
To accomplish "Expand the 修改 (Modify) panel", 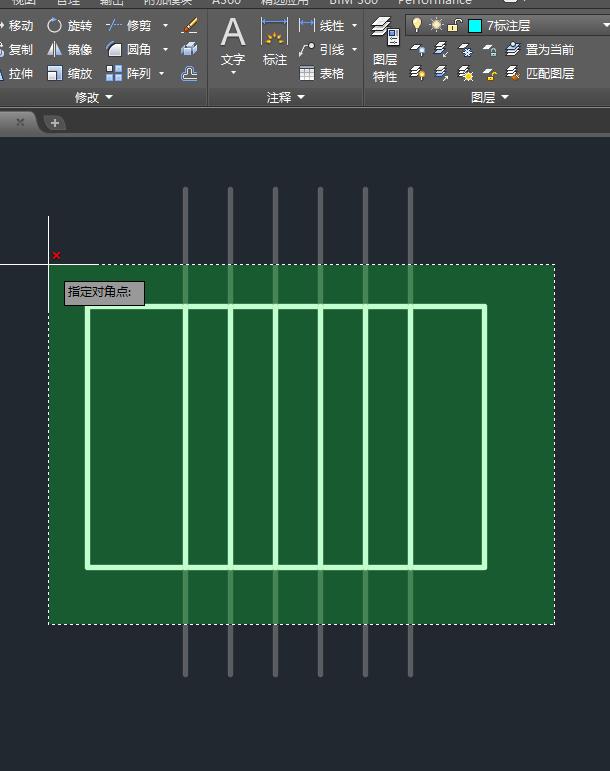I will pos(94,97).
